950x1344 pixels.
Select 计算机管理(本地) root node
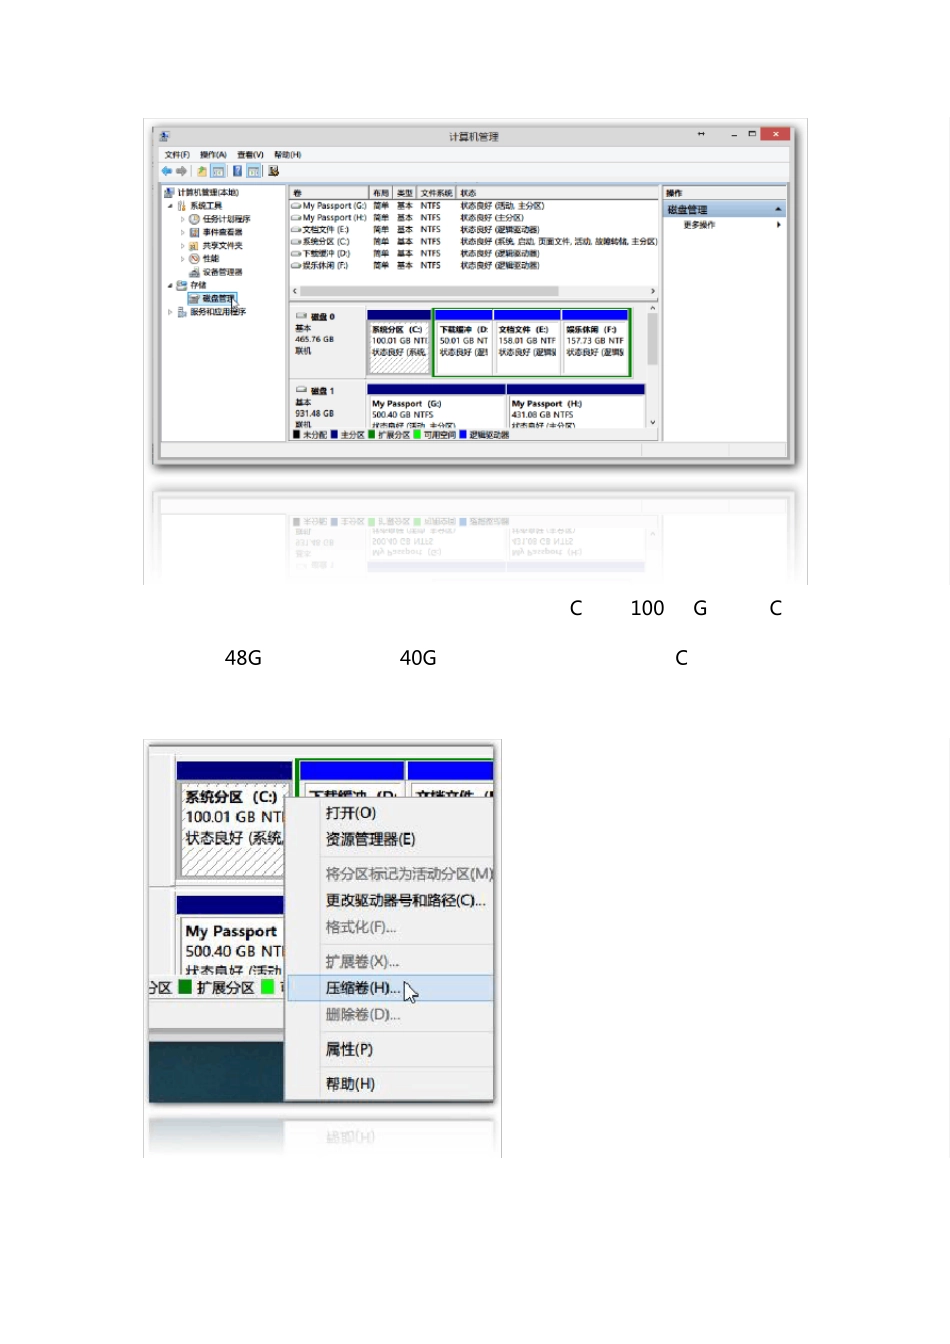(x=207, y=192)
